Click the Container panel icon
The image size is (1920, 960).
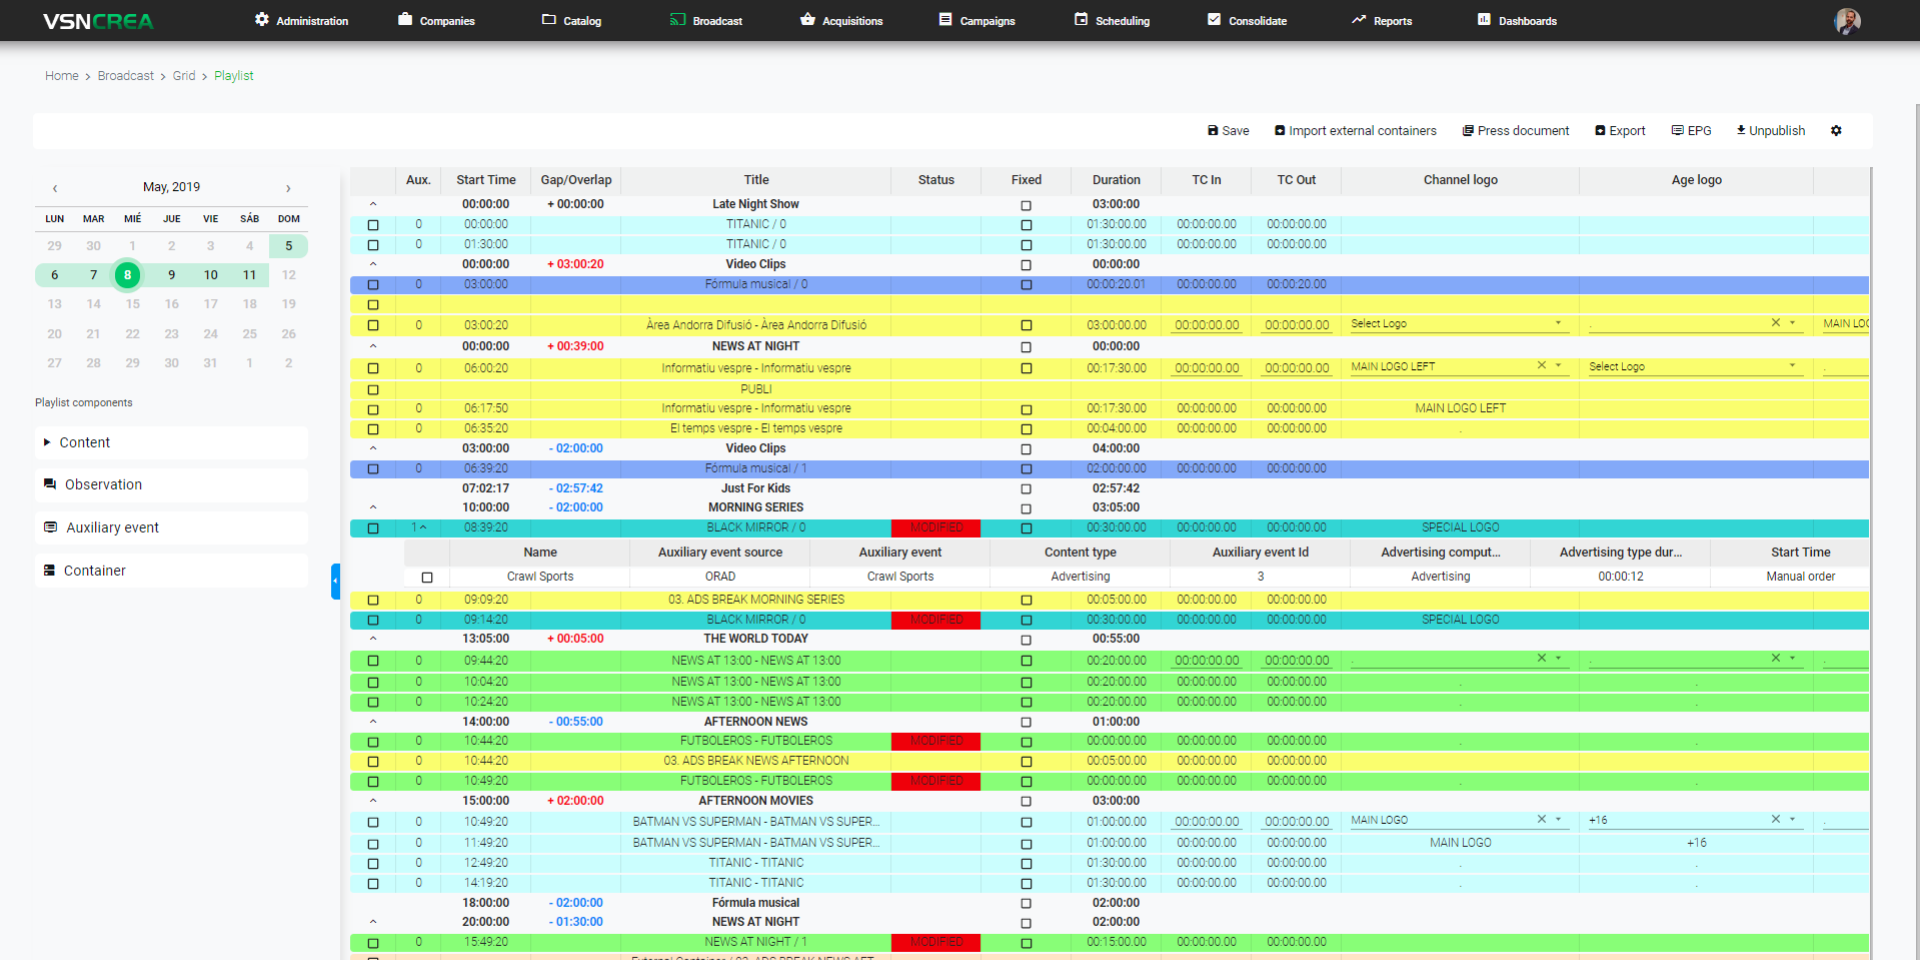point(49,570)
